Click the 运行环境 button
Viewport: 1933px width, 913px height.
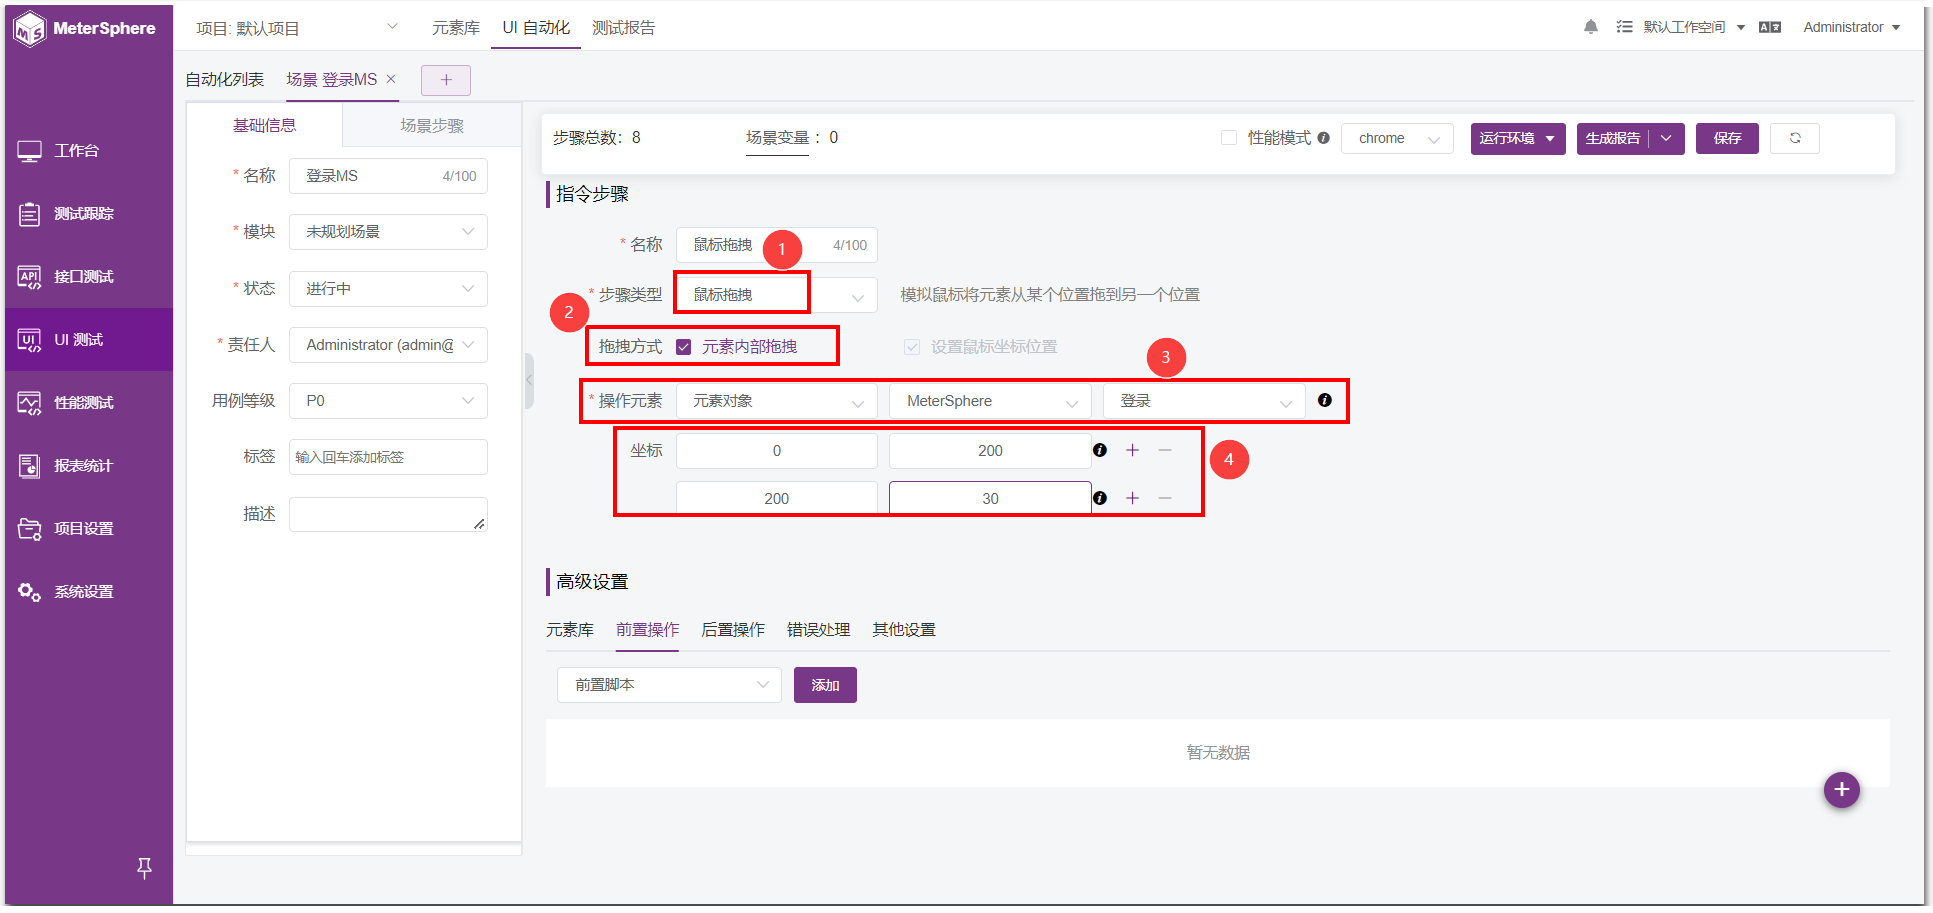[x=1517, y=138]
